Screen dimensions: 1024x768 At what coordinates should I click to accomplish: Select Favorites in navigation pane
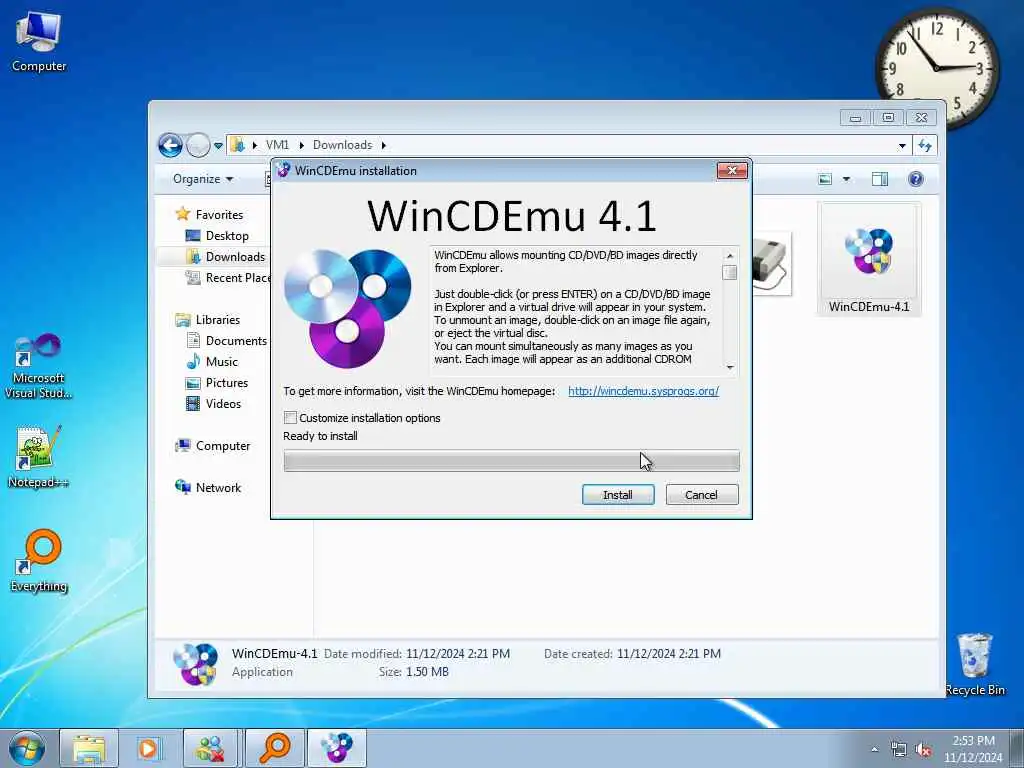tap(219, 214)
